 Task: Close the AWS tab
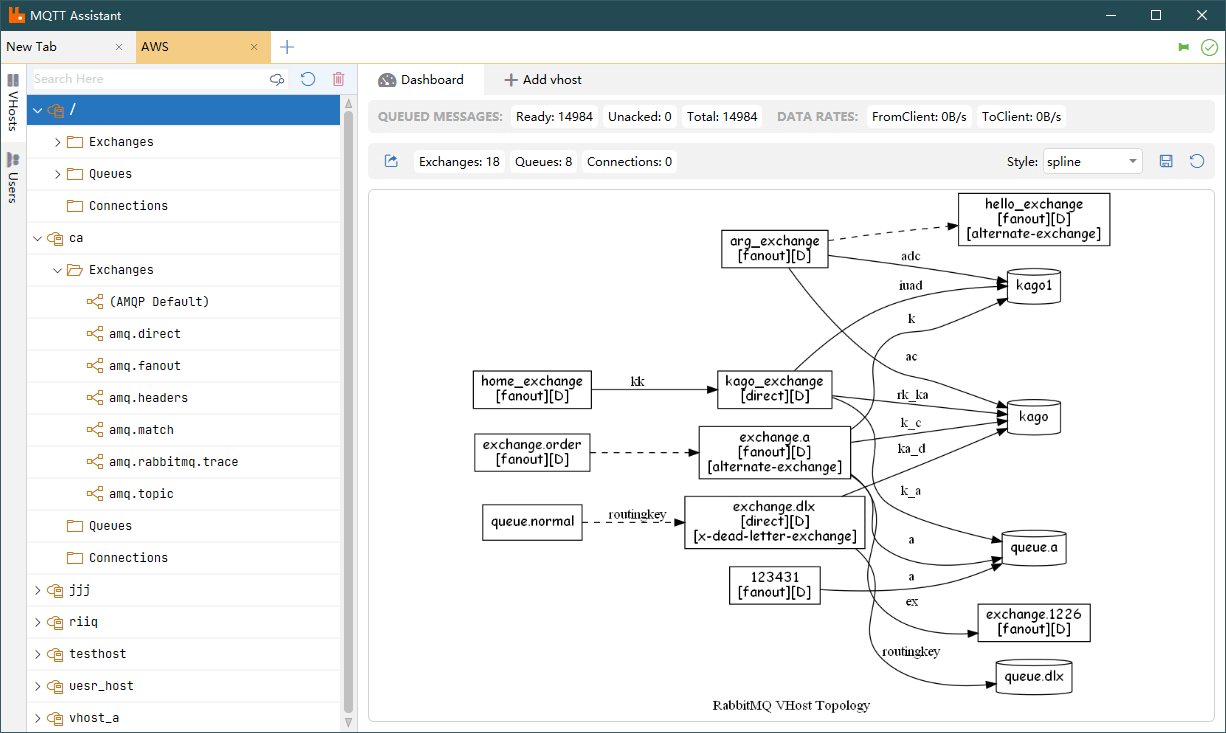coord(254,47)
